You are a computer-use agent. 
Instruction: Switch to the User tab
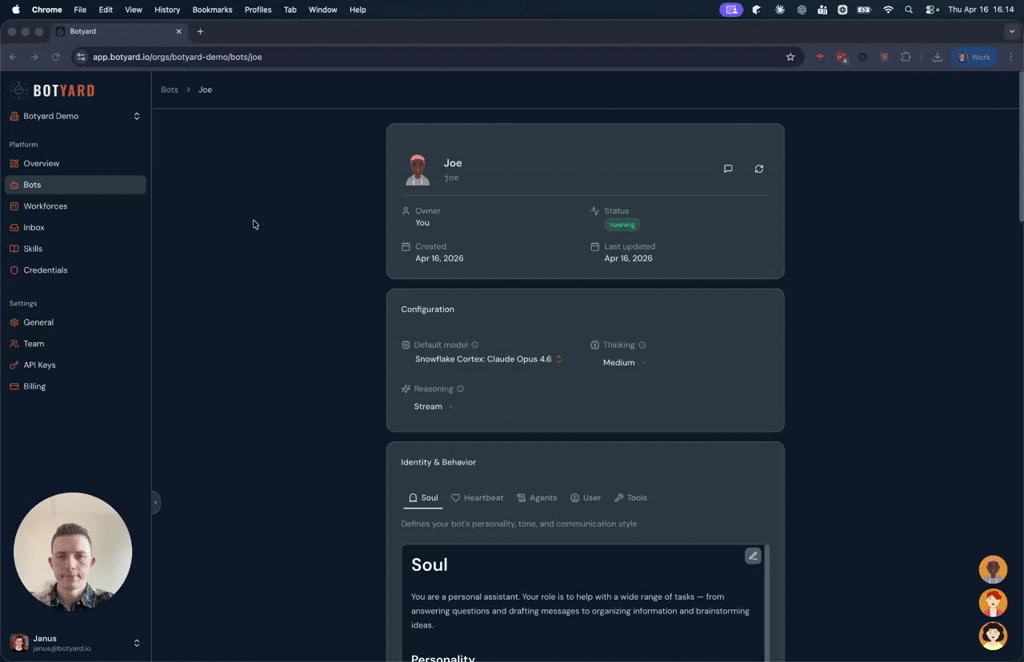[x=585, y=497]
